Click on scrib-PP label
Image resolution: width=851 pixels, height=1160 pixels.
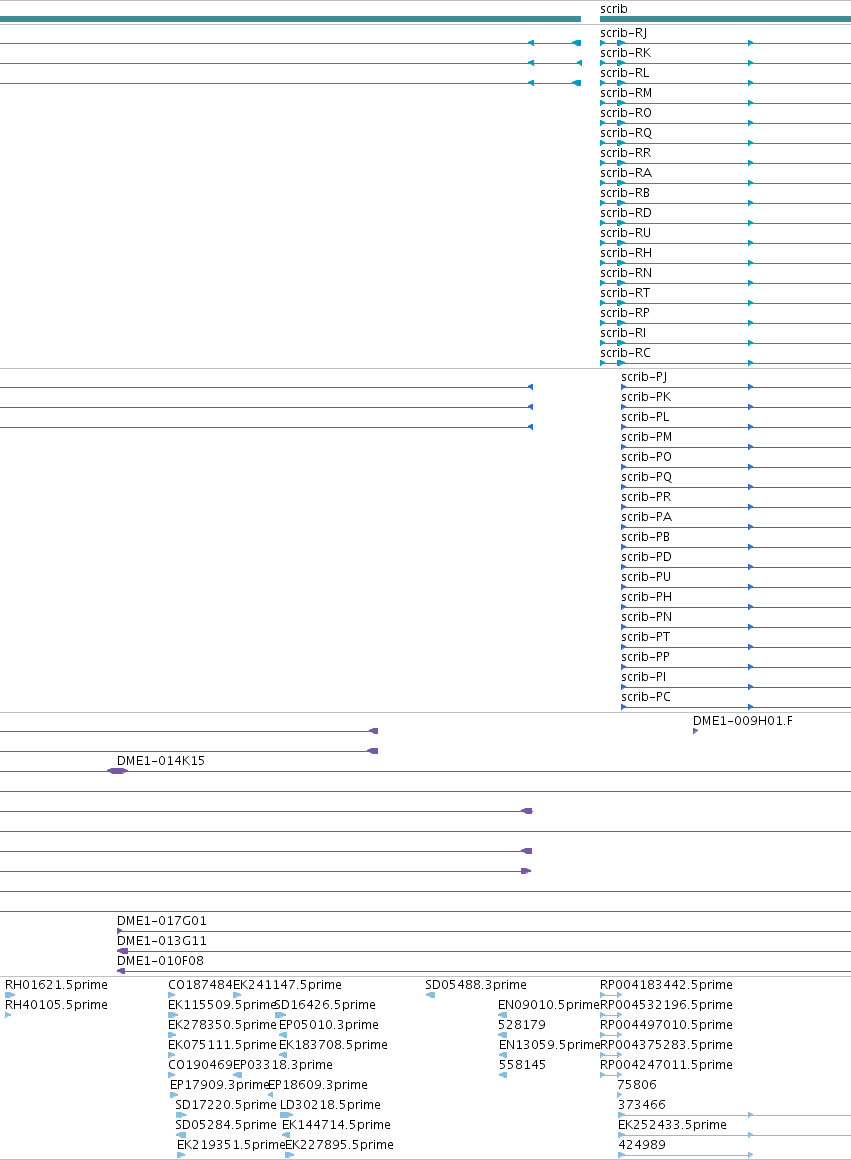point(645,656)
